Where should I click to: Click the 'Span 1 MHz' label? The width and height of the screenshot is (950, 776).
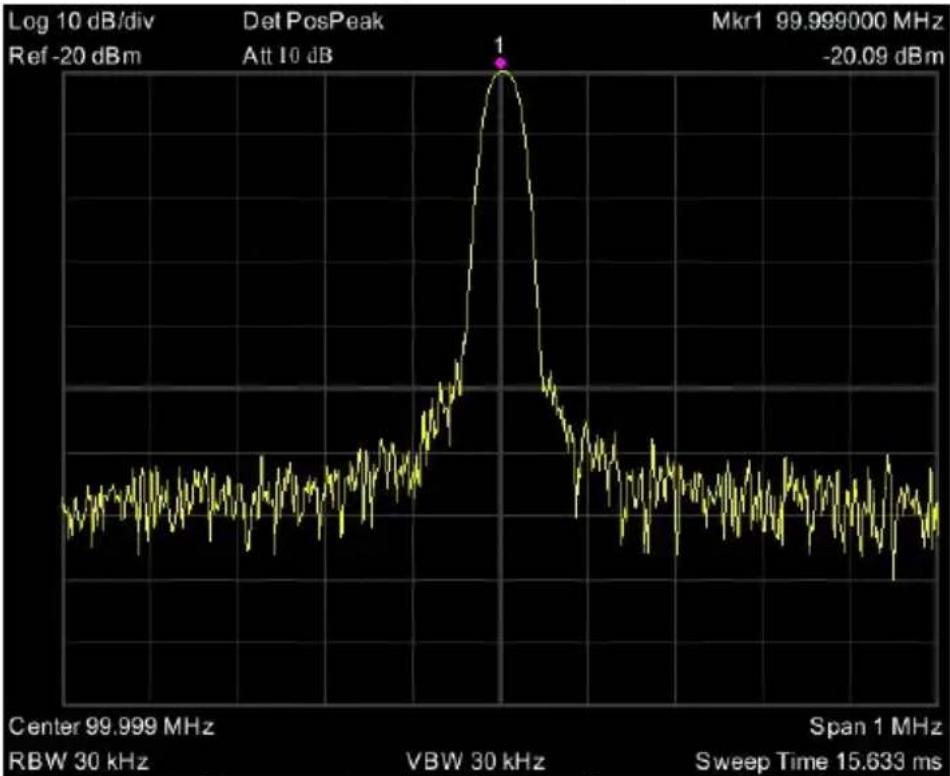click(x=876, y=726)
